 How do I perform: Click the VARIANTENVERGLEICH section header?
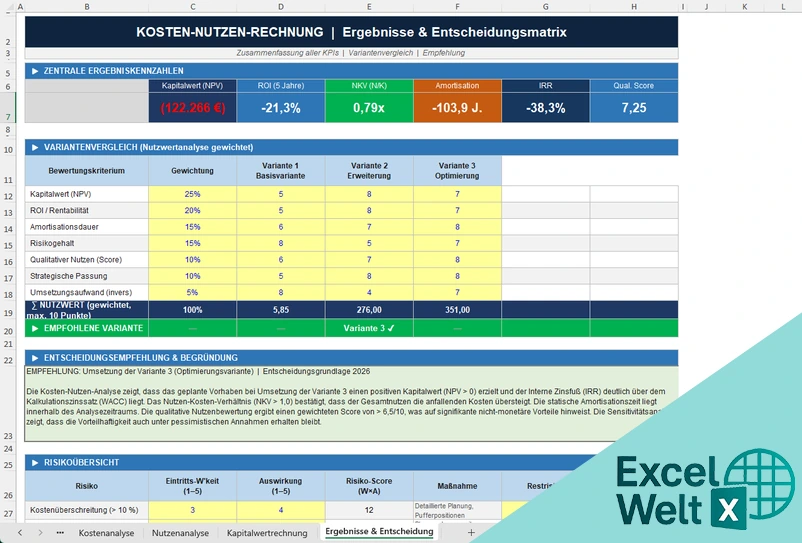point(351,147)
